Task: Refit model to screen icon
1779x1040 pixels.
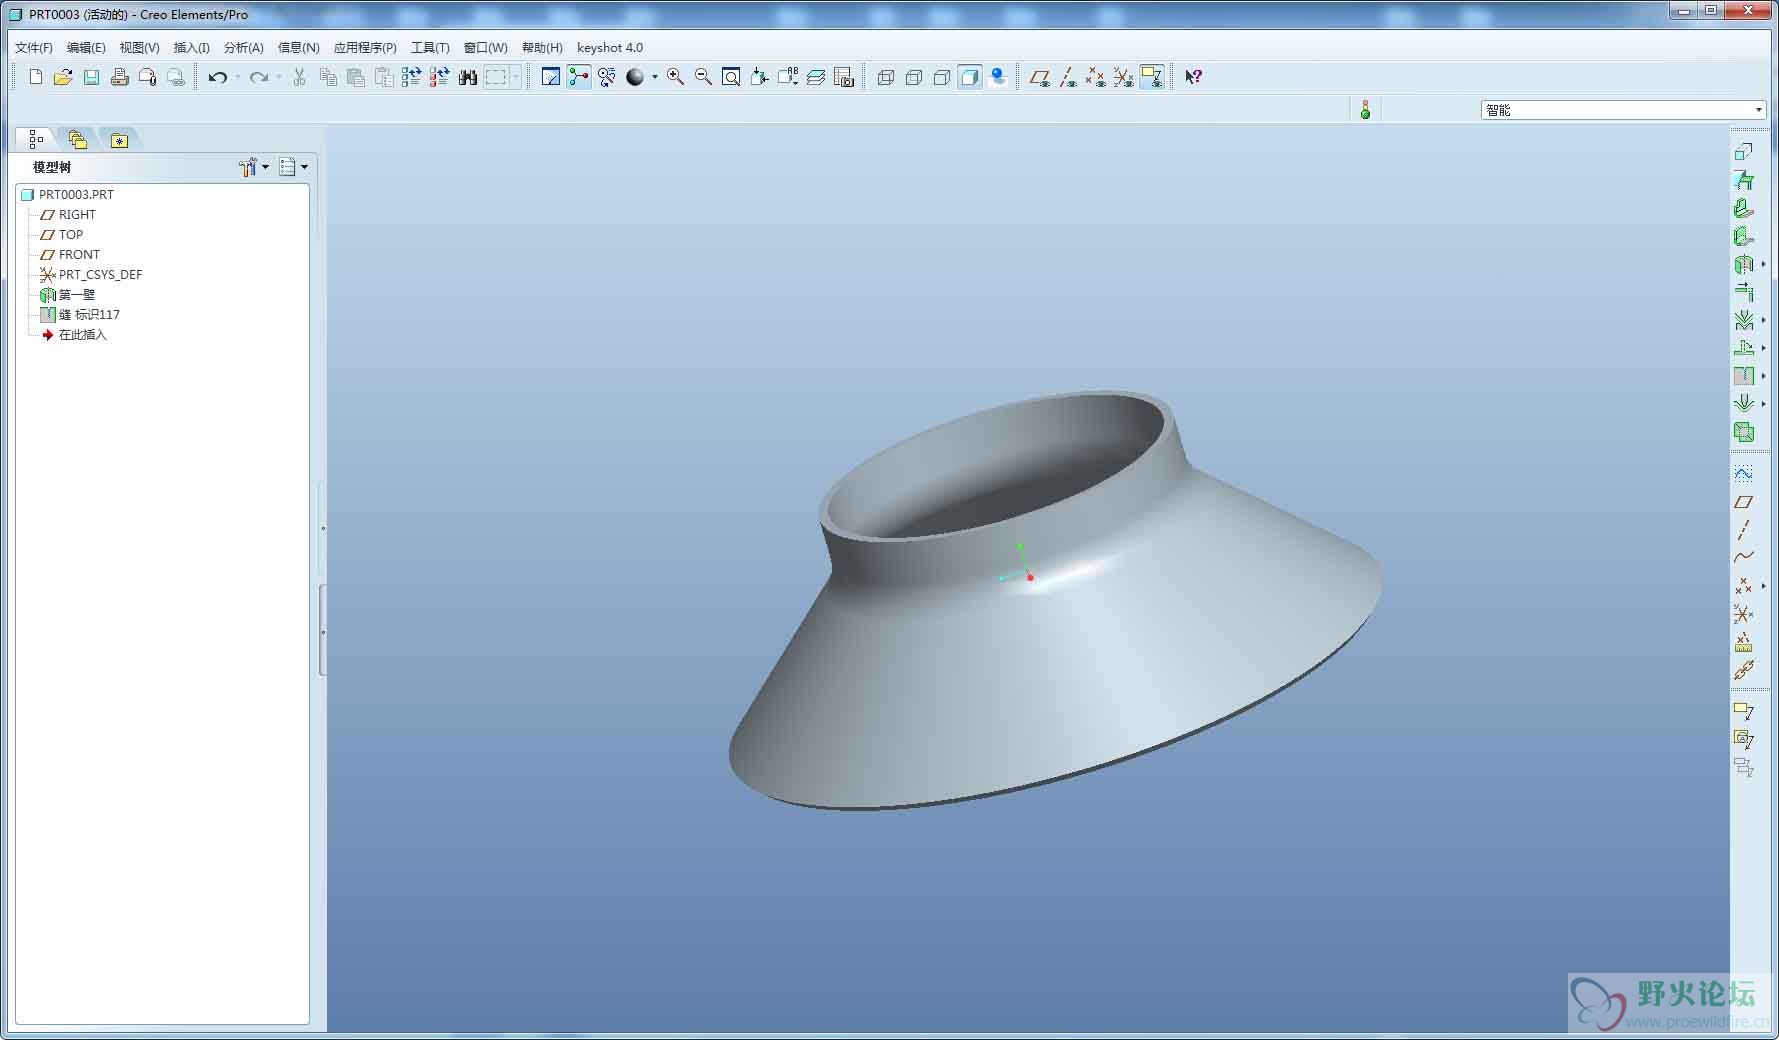Action: click(x=731, y=77)
